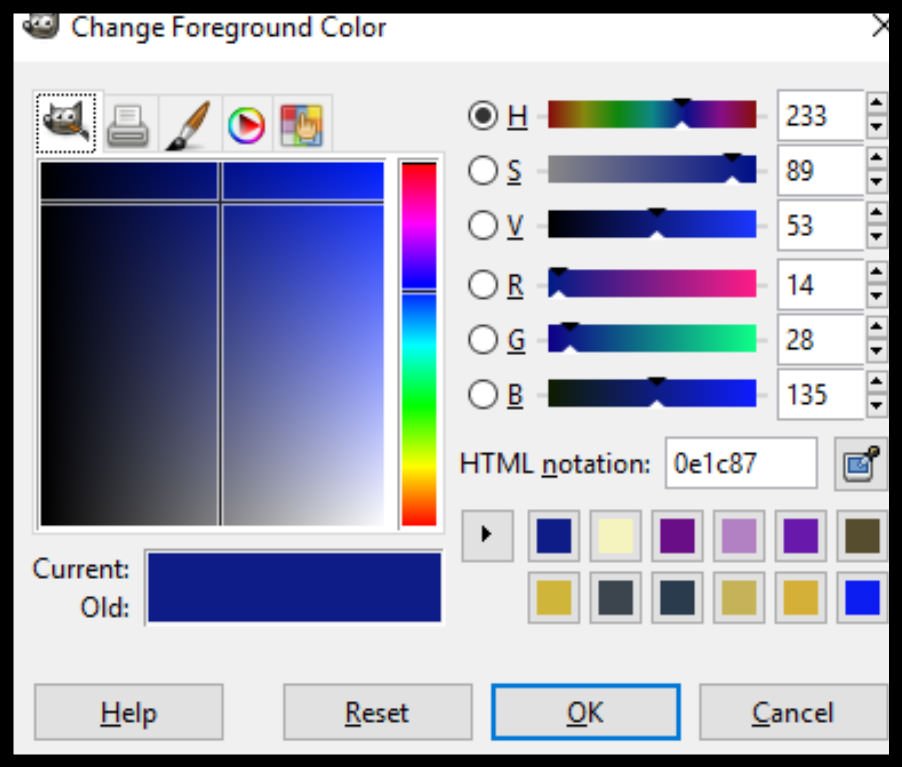Choose the violet history swatch in top row
This screenshot has width=902, height=767.
pos(800,536)
